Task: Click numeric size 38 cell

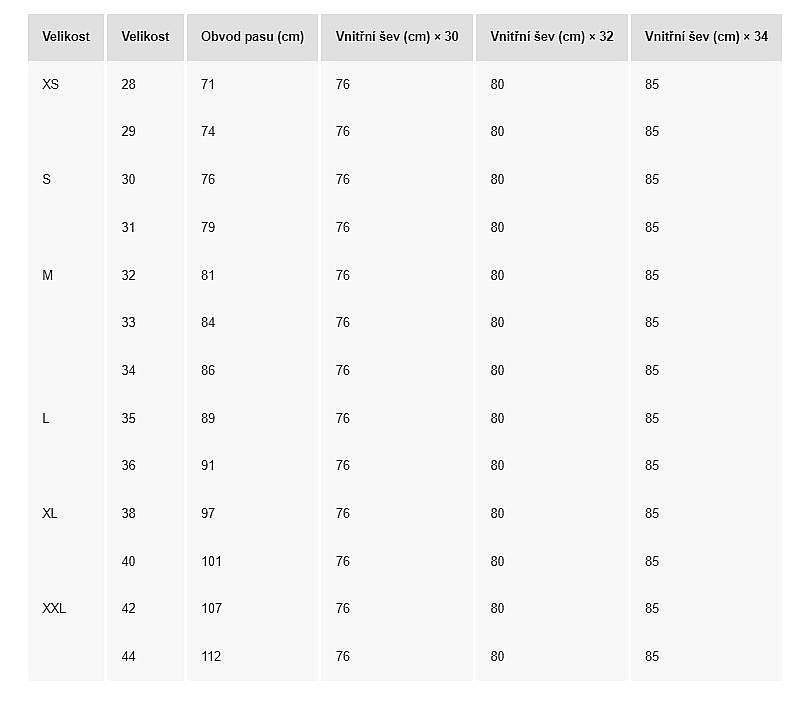Action: point(128,513)
